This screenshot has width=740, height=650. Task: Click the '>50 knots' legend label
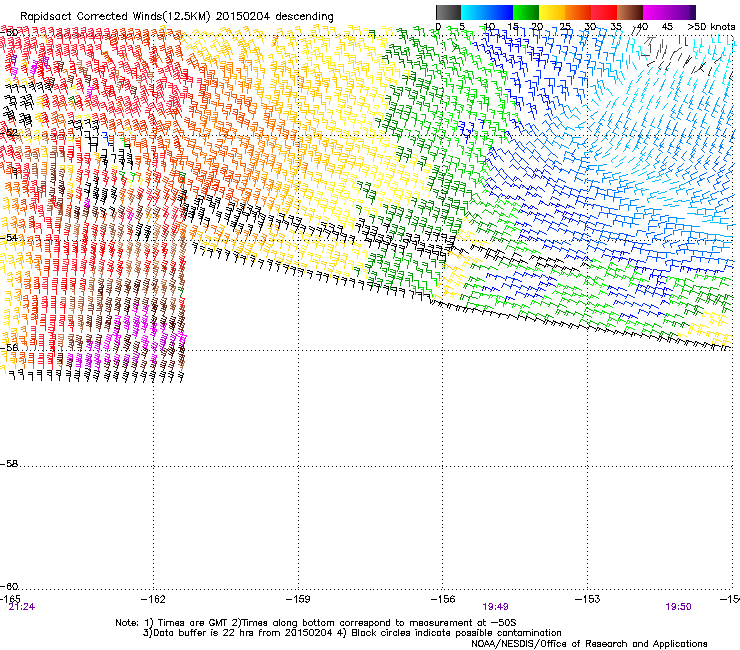point(711,27)
